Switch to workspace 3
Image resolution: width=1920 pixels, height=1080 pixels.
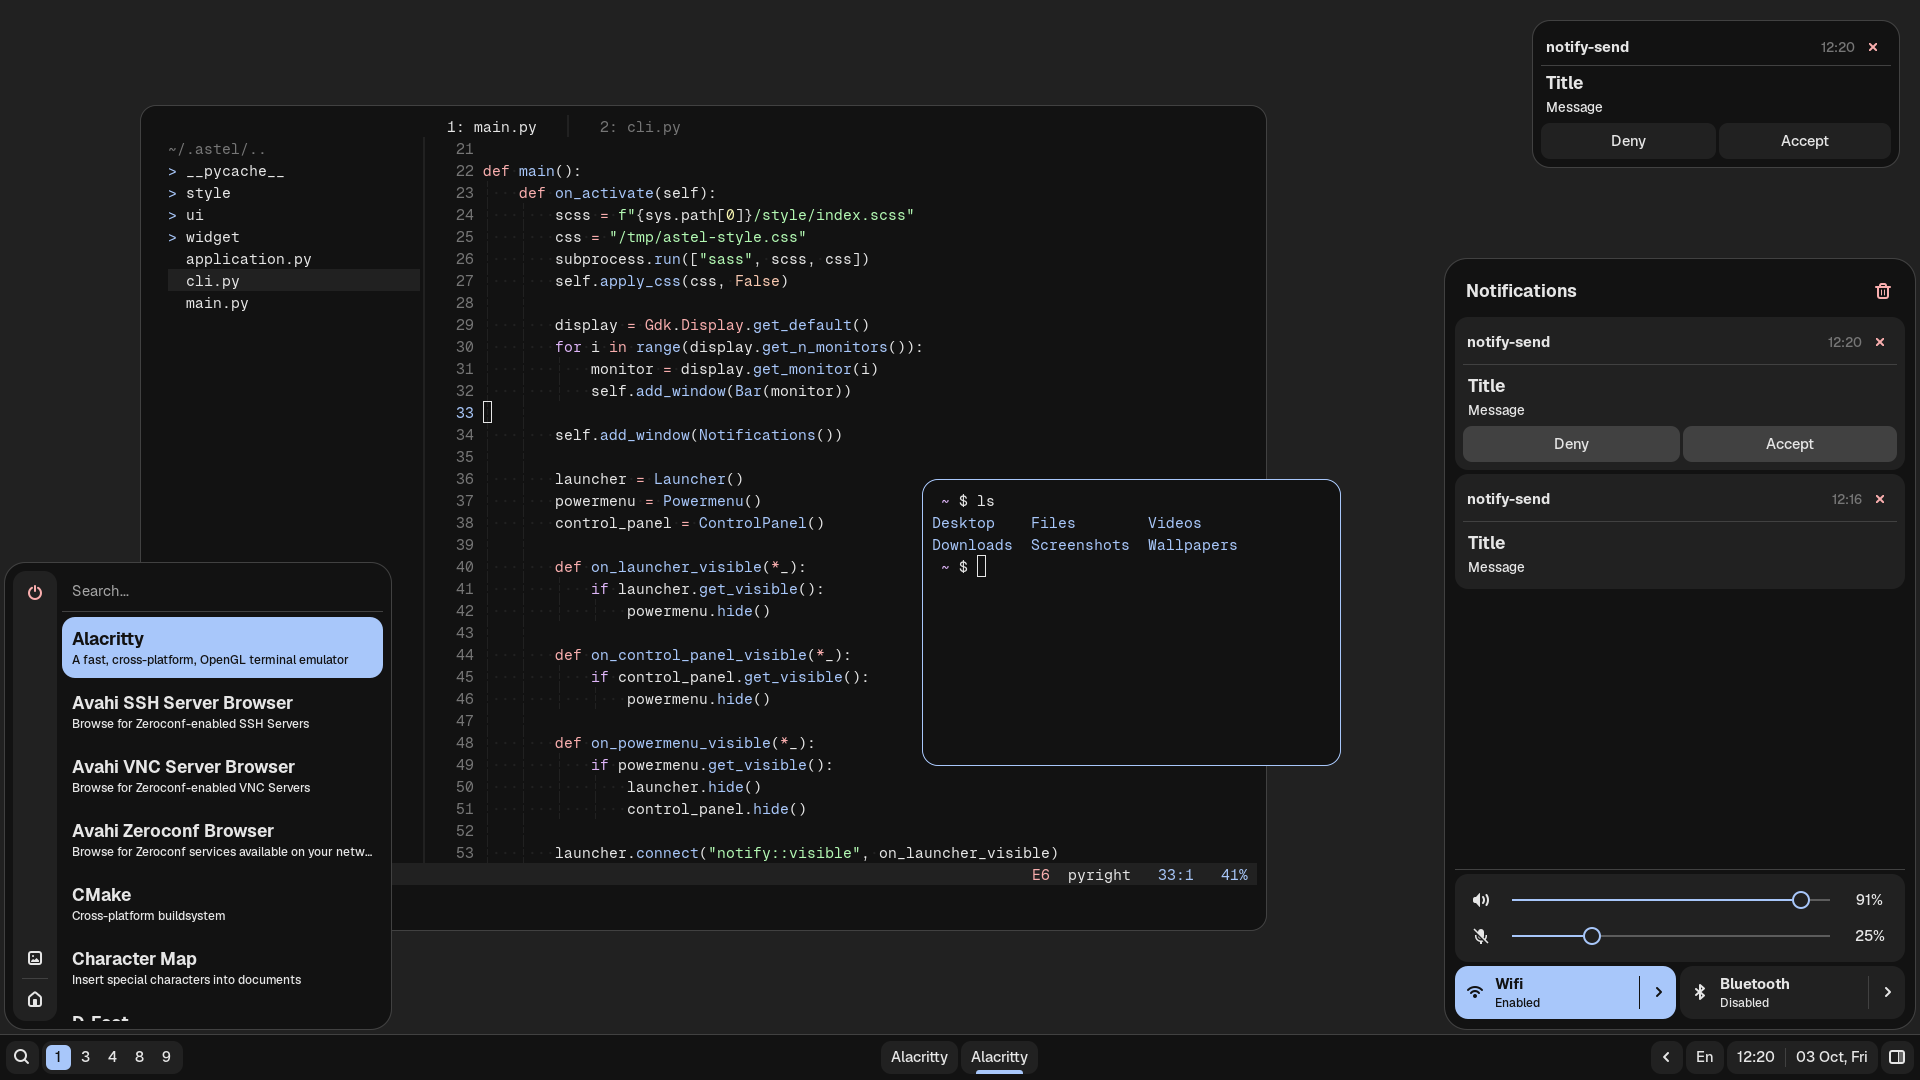pyautogui.click(x=85, y=1057)
